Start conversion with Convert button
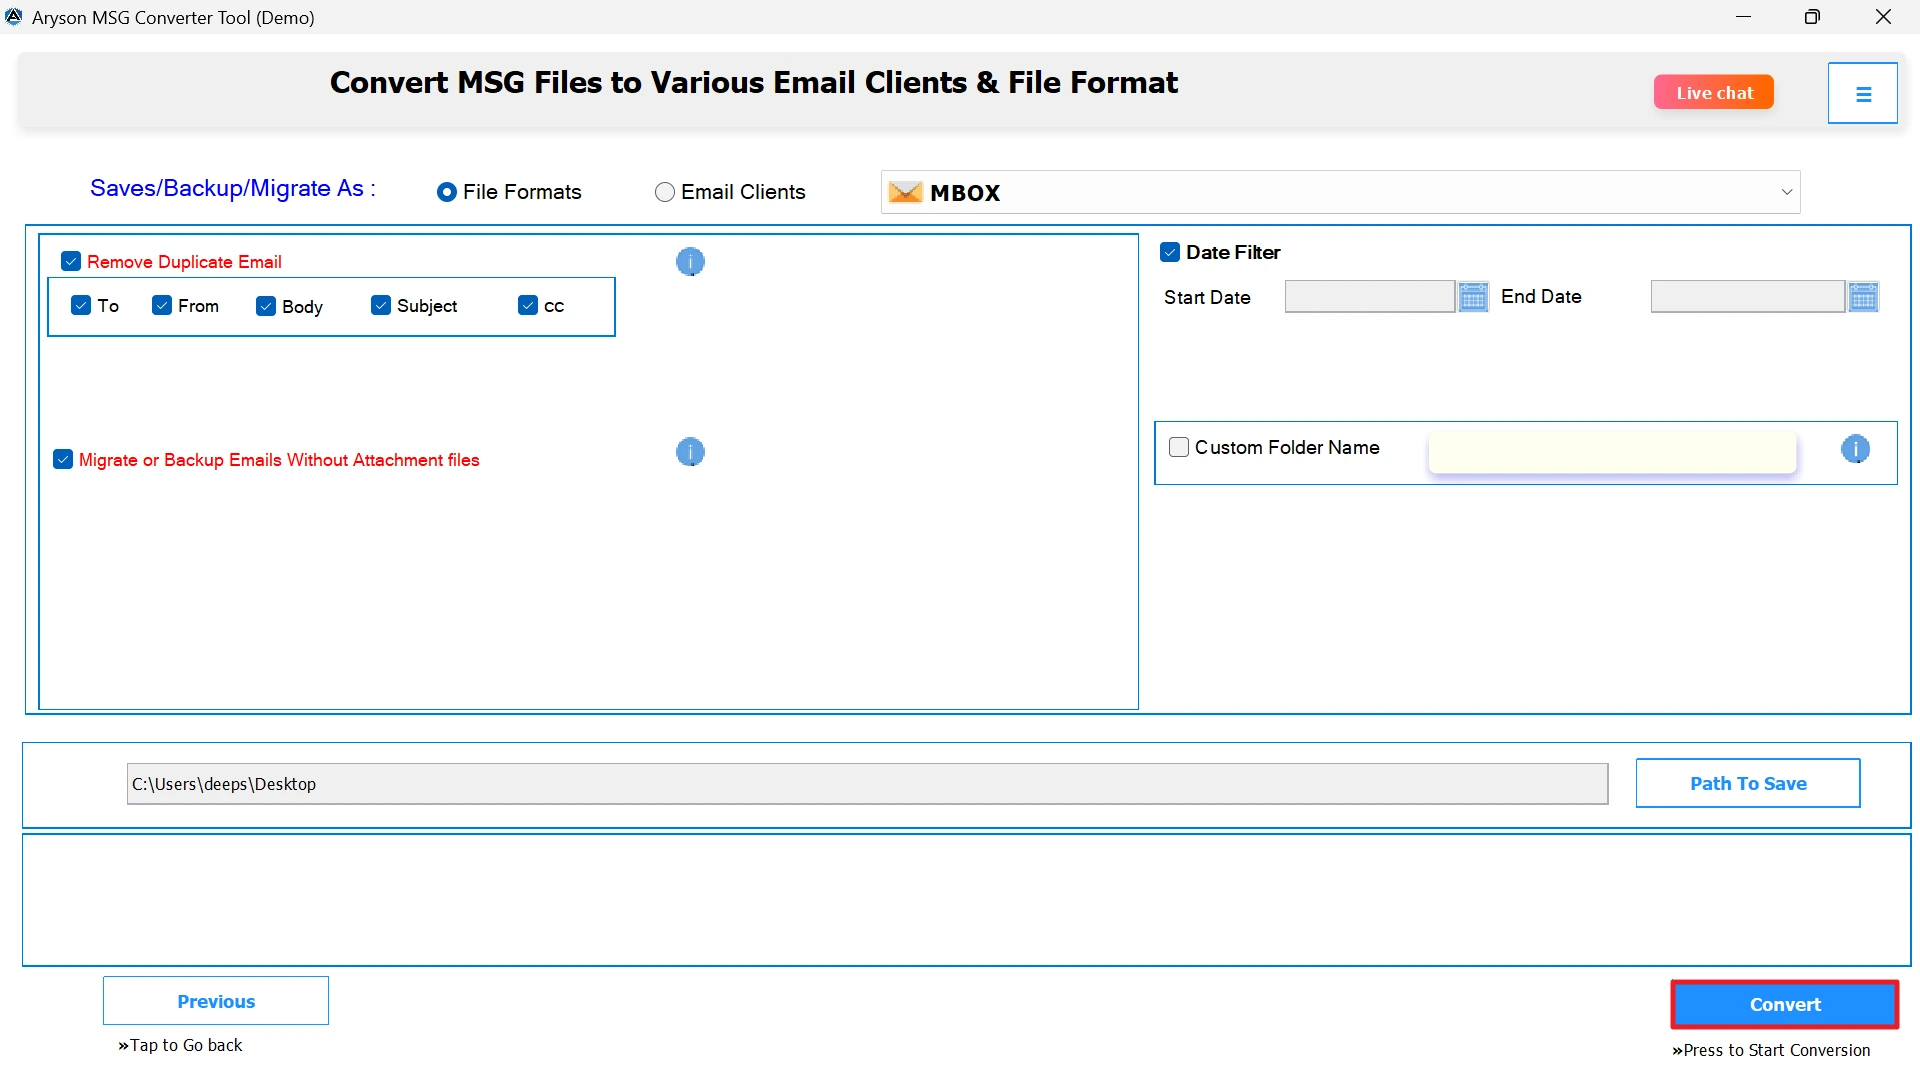The width and height of the screenshot is (1920, 1080). click(x=1785, y=1004)
